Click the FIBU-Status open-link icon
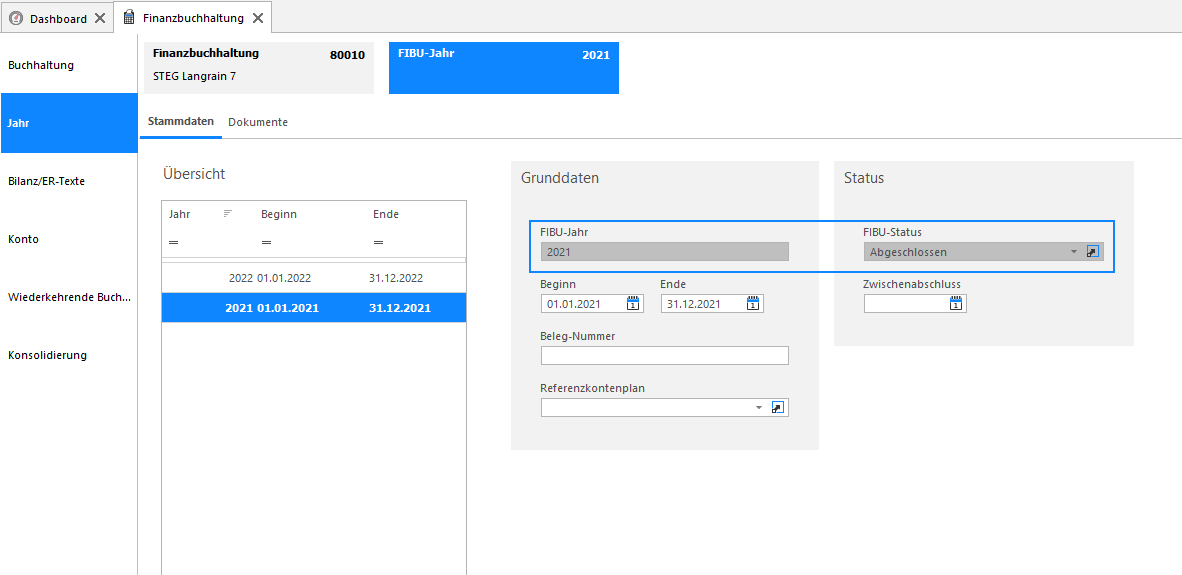The height and width of the screenshot is (575, 1182). pyautogui.click(x=1092, y=252)
